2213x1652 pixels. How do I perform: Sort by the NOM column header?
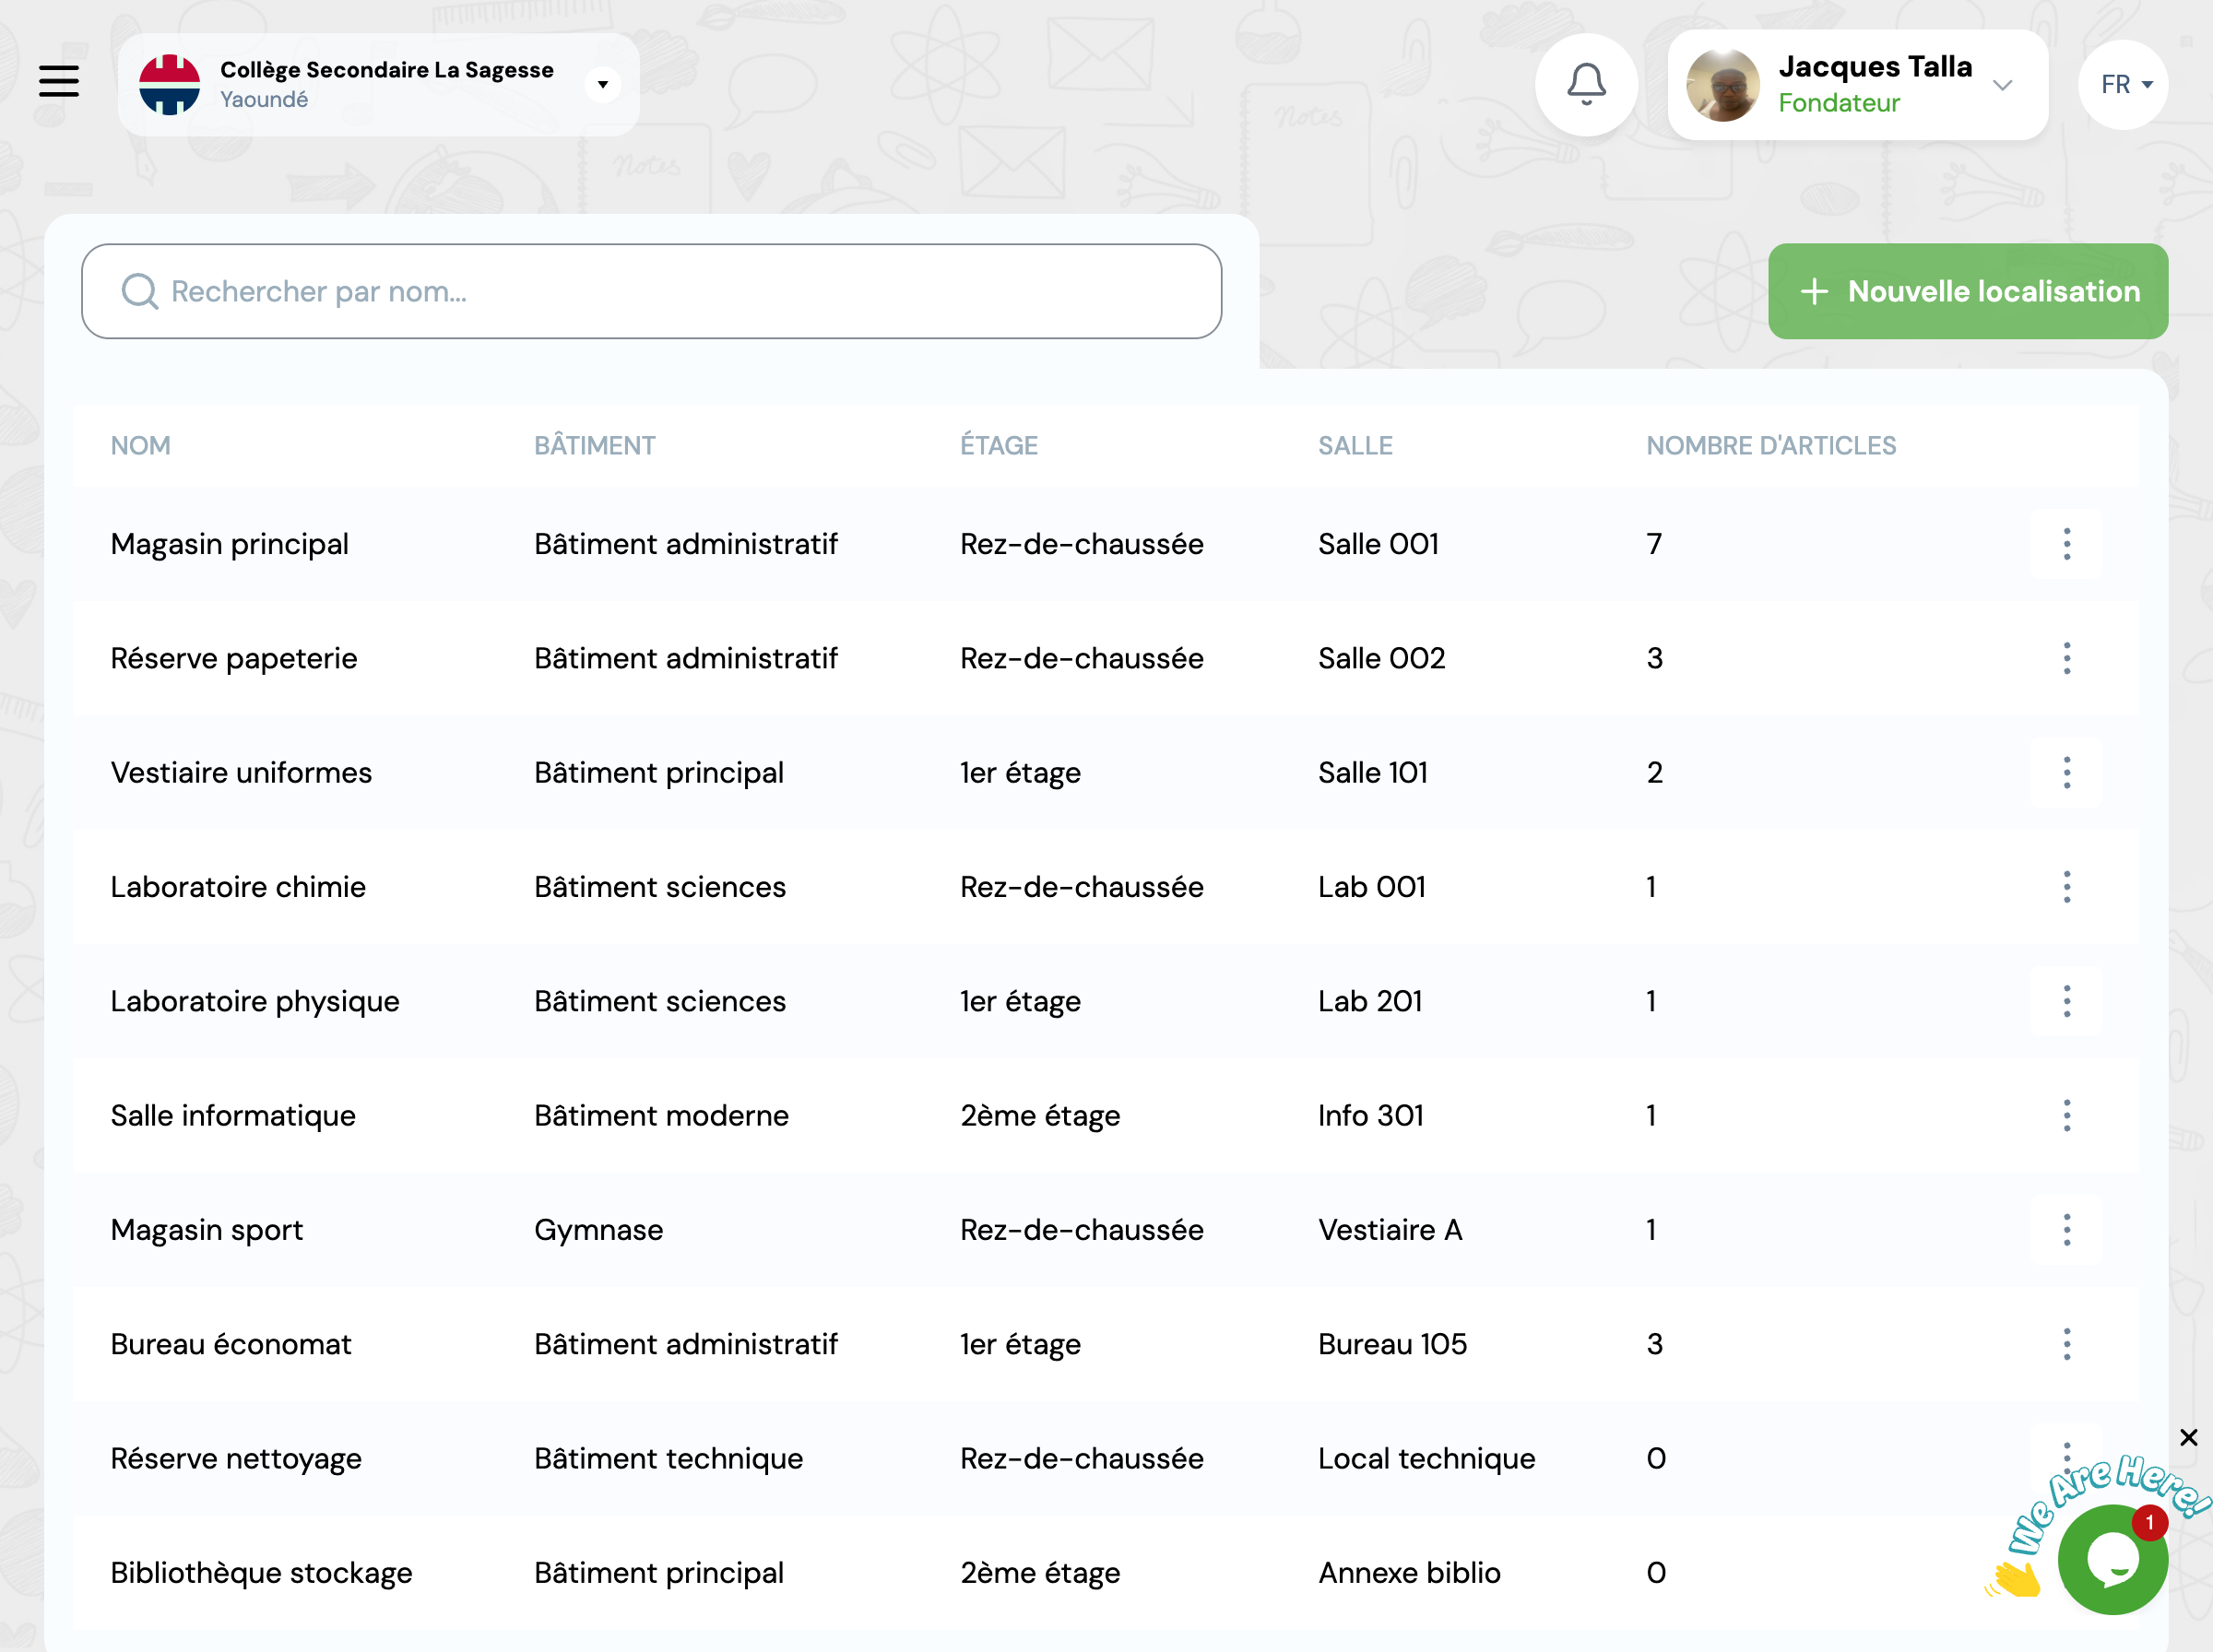pyautogui.click(x=140, y=445)
